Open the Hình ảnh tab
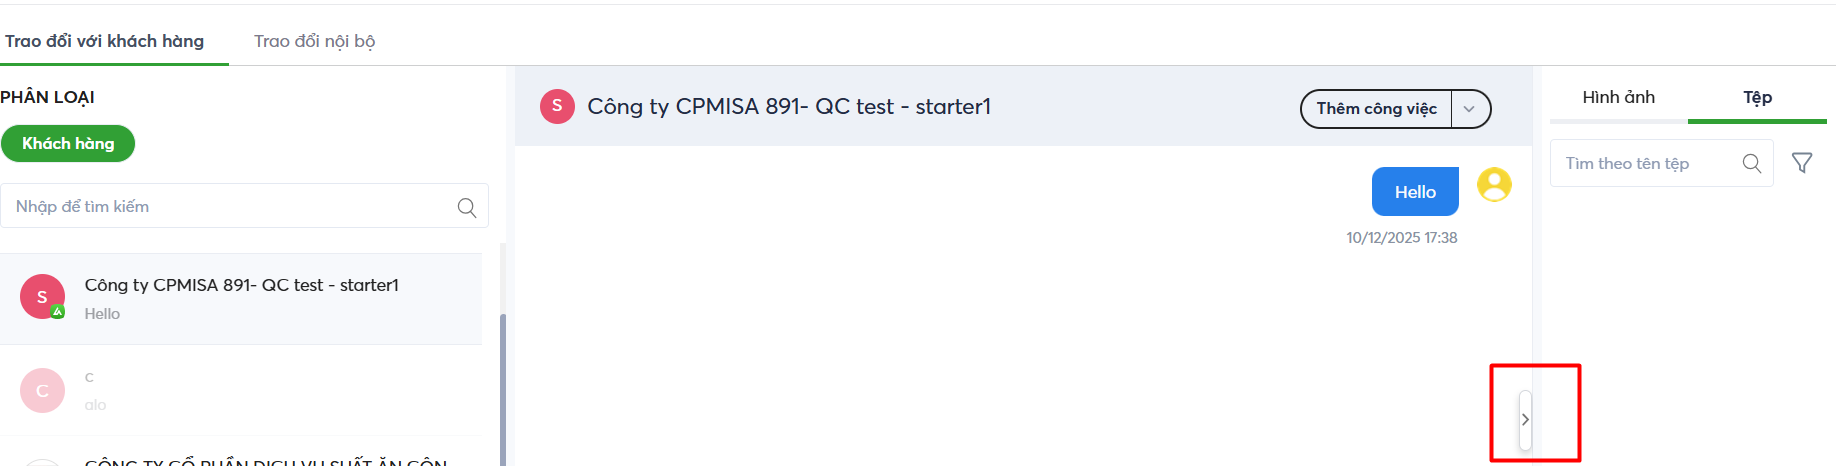The height and width of the screenshot is (466, 1836). coord(1618,97)
